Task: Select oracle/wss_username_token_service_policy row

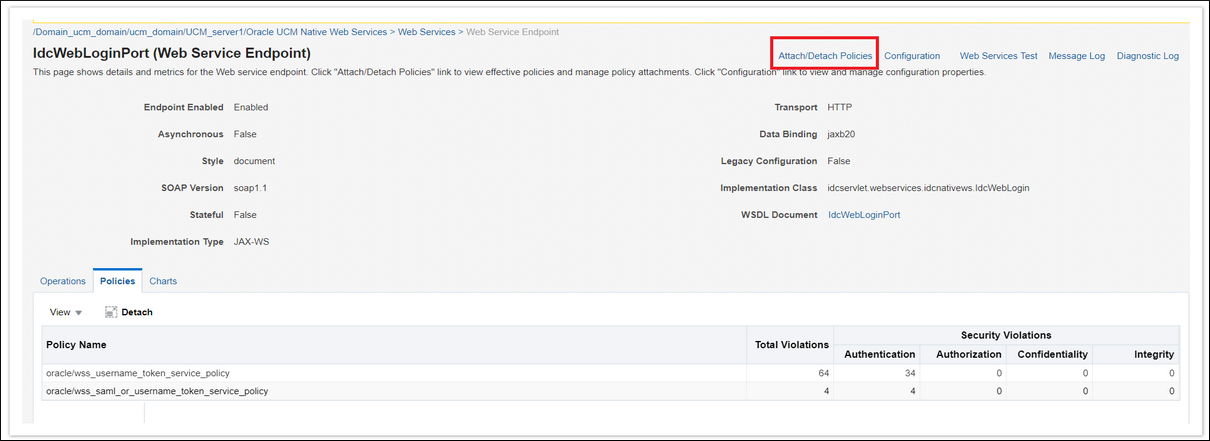Action: click(x=610, y=373)
